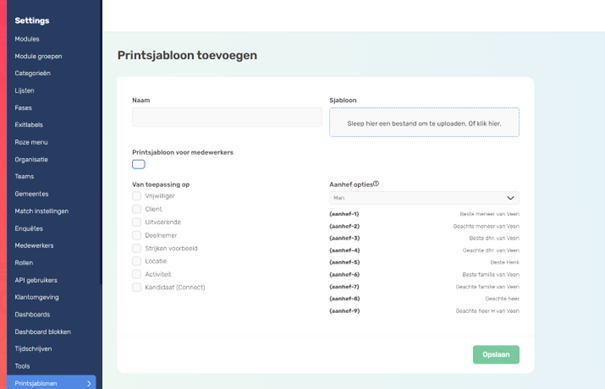605x389 pixels.
Task: Open Tijdschrijven in the sidebar
Action: click(x=33, y=349)
